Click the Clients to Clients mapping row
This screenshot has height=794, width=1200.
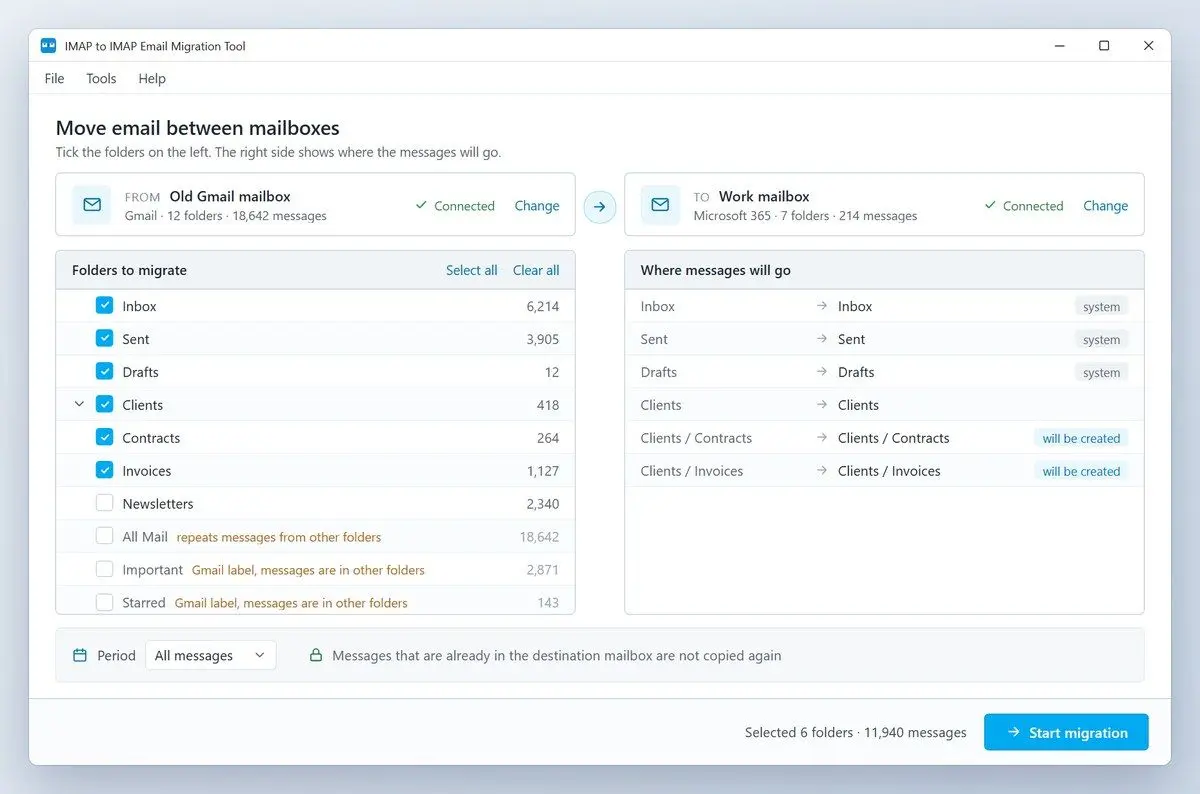[884, 405]
